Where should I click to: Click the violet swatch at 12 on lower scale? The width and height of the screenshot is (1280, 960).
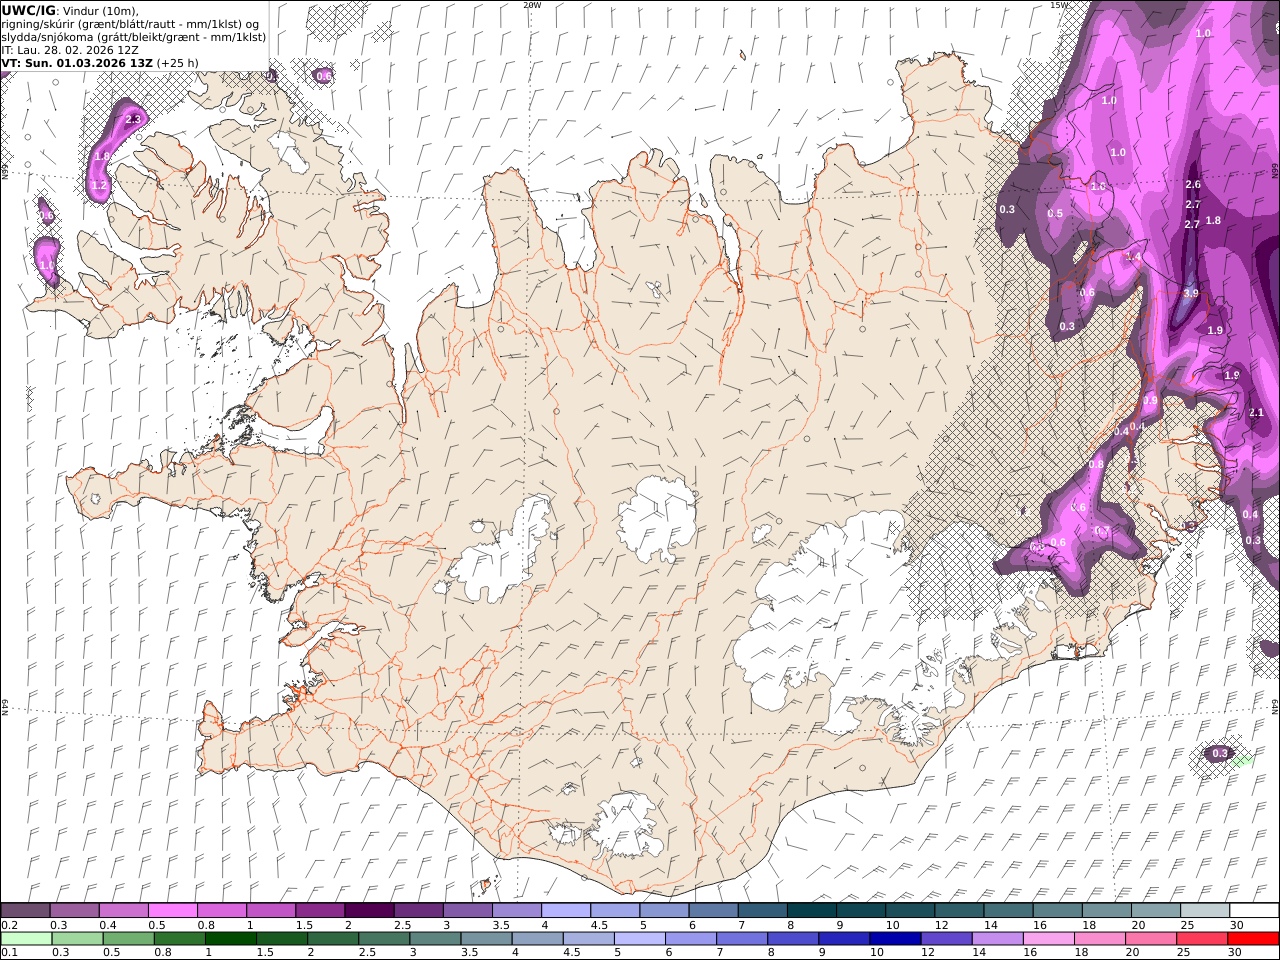click(x=946, y=939)
